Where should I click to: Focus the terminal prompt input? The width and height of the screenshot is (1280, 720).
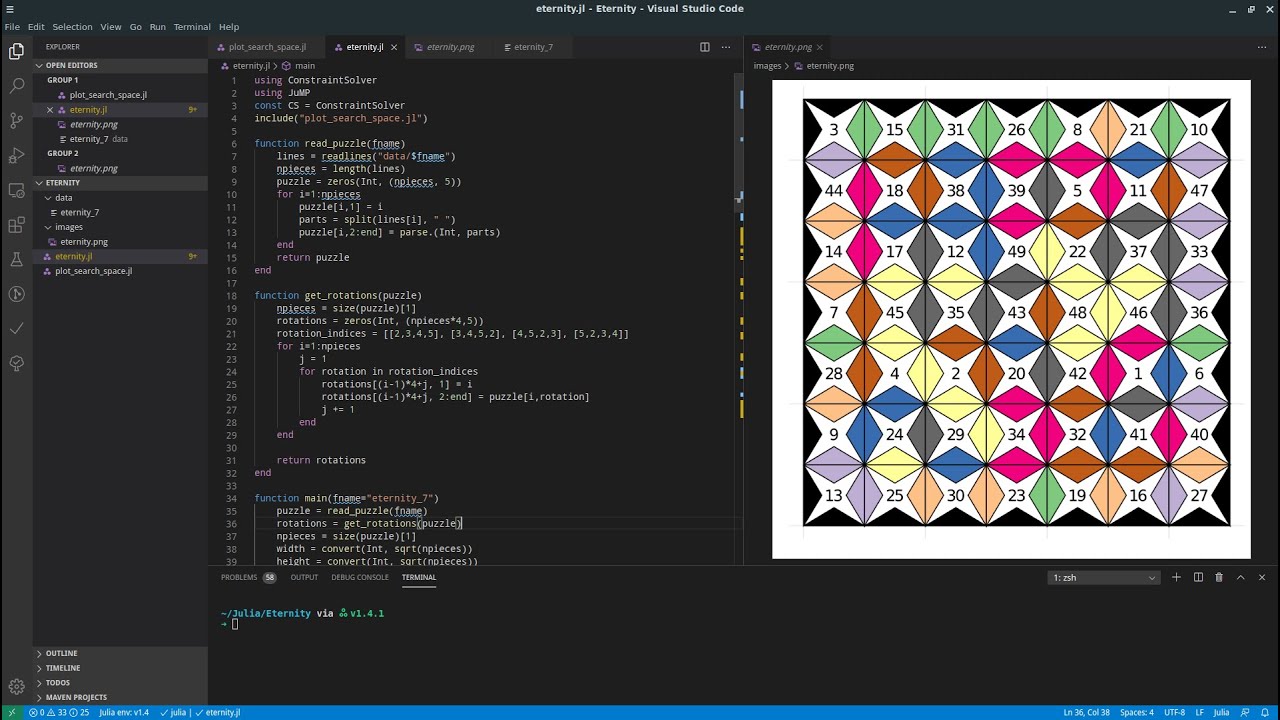pos(235,624)
